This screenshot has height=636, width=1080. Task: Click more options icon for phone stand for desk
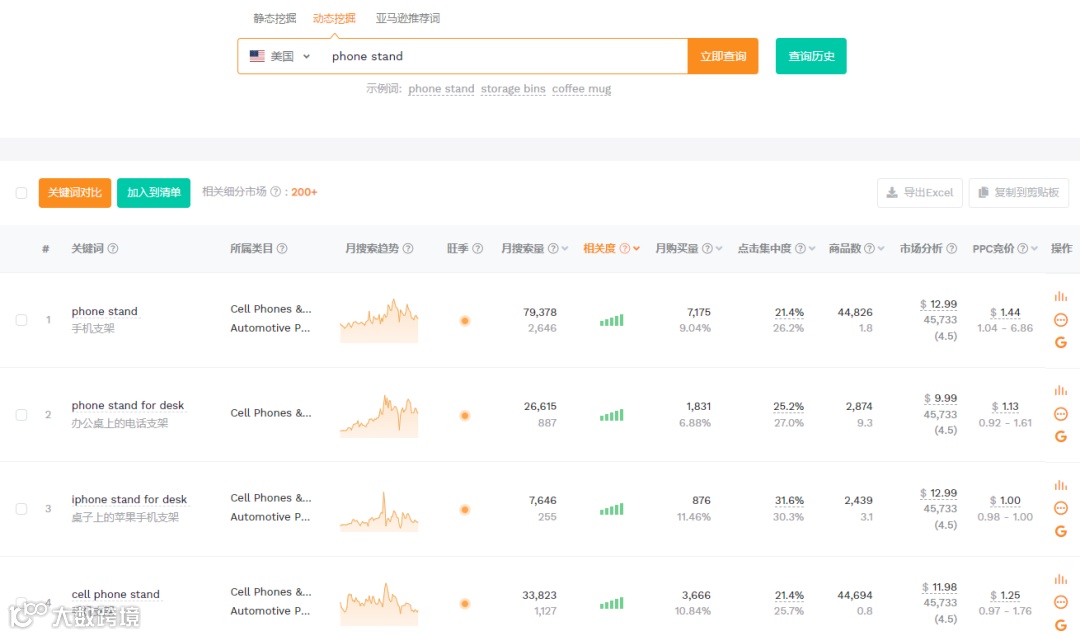[x=1061, y=414]
